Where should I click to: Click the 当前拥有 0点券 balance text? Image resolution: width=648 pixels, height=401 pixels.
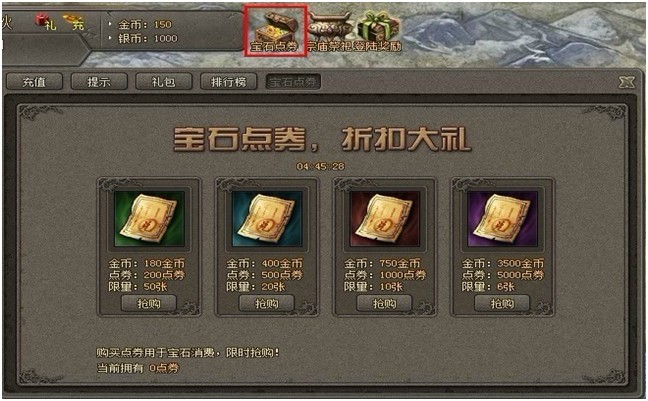(138, 368)
